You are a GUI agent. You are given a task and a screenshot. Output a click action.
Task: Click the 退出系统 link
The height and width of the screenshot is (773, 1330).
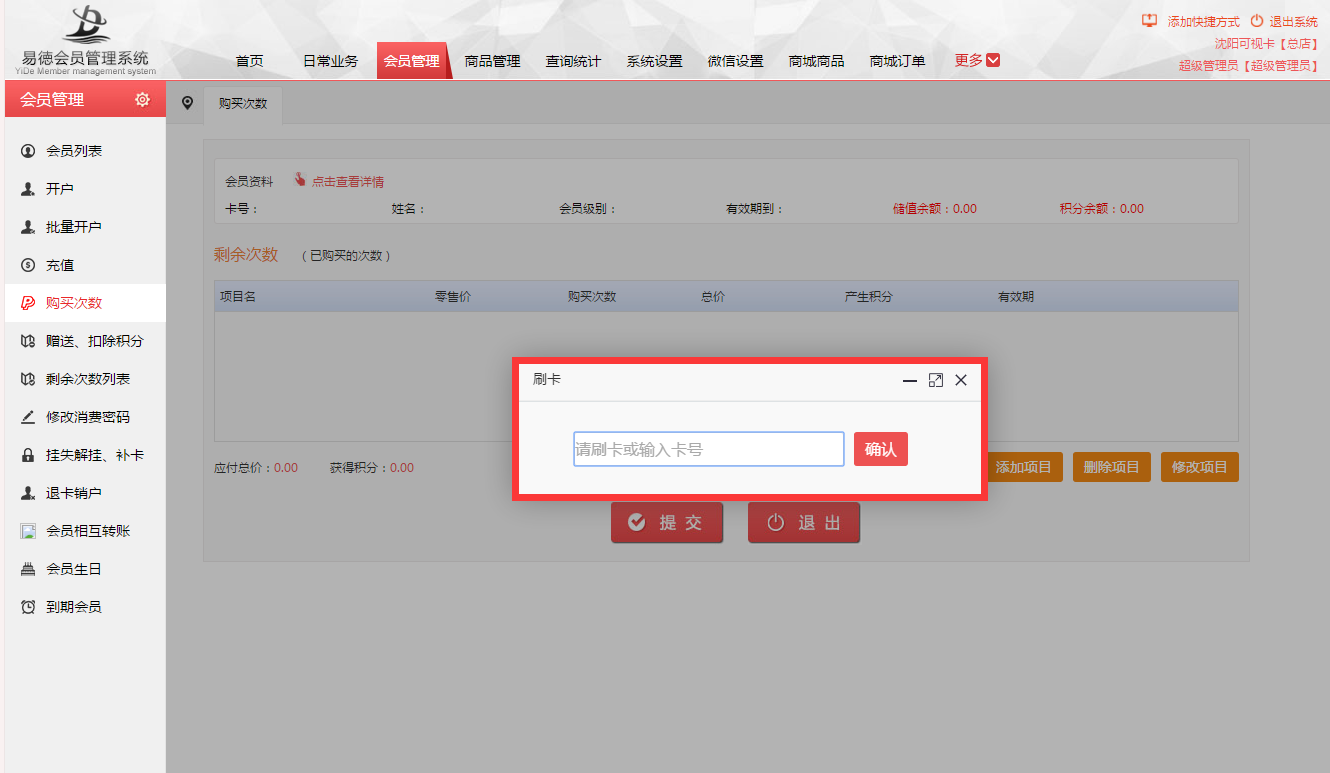click(x=1294, y=21)
